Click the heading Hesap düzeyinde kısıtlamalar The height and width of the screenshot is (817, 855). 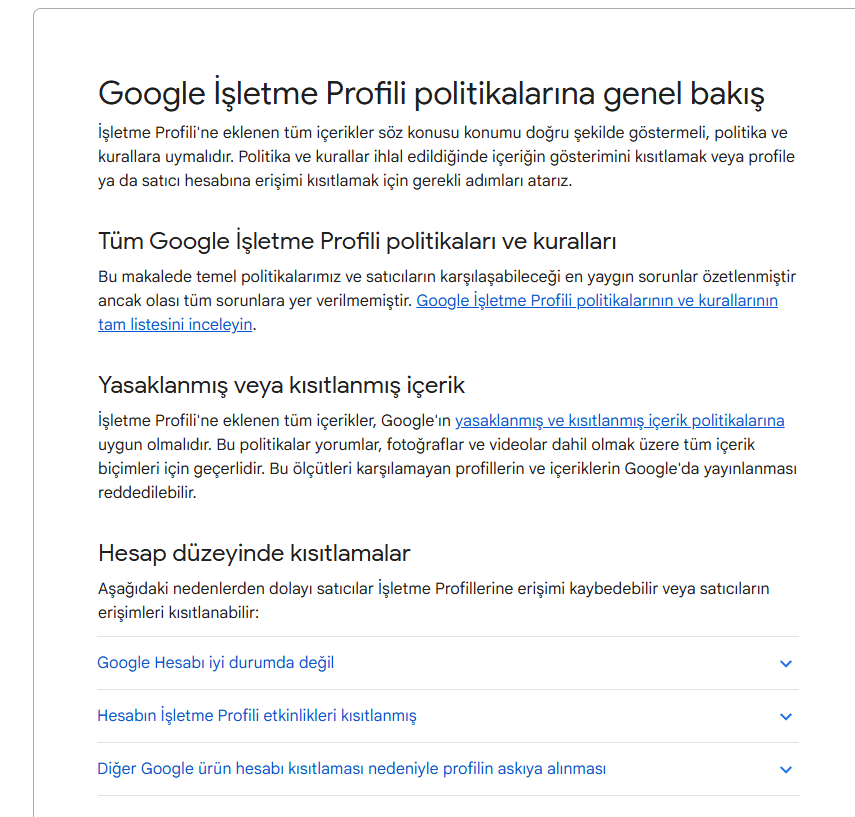click(x=254, y=553)
